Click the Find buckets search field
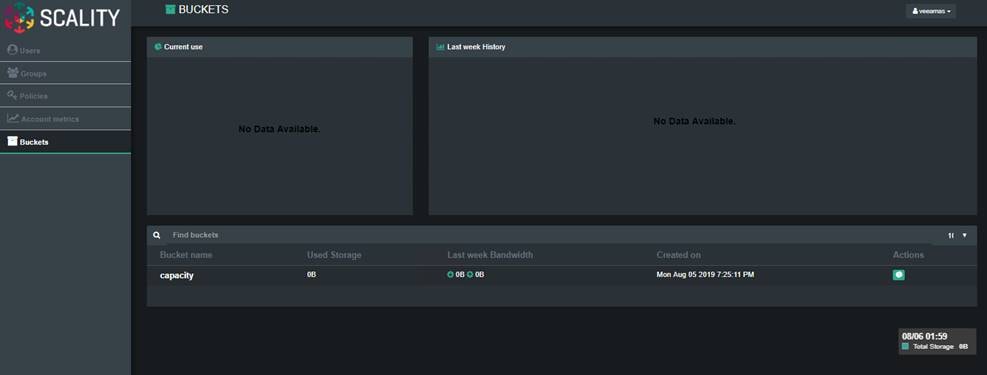 click(x=548, y=235)
